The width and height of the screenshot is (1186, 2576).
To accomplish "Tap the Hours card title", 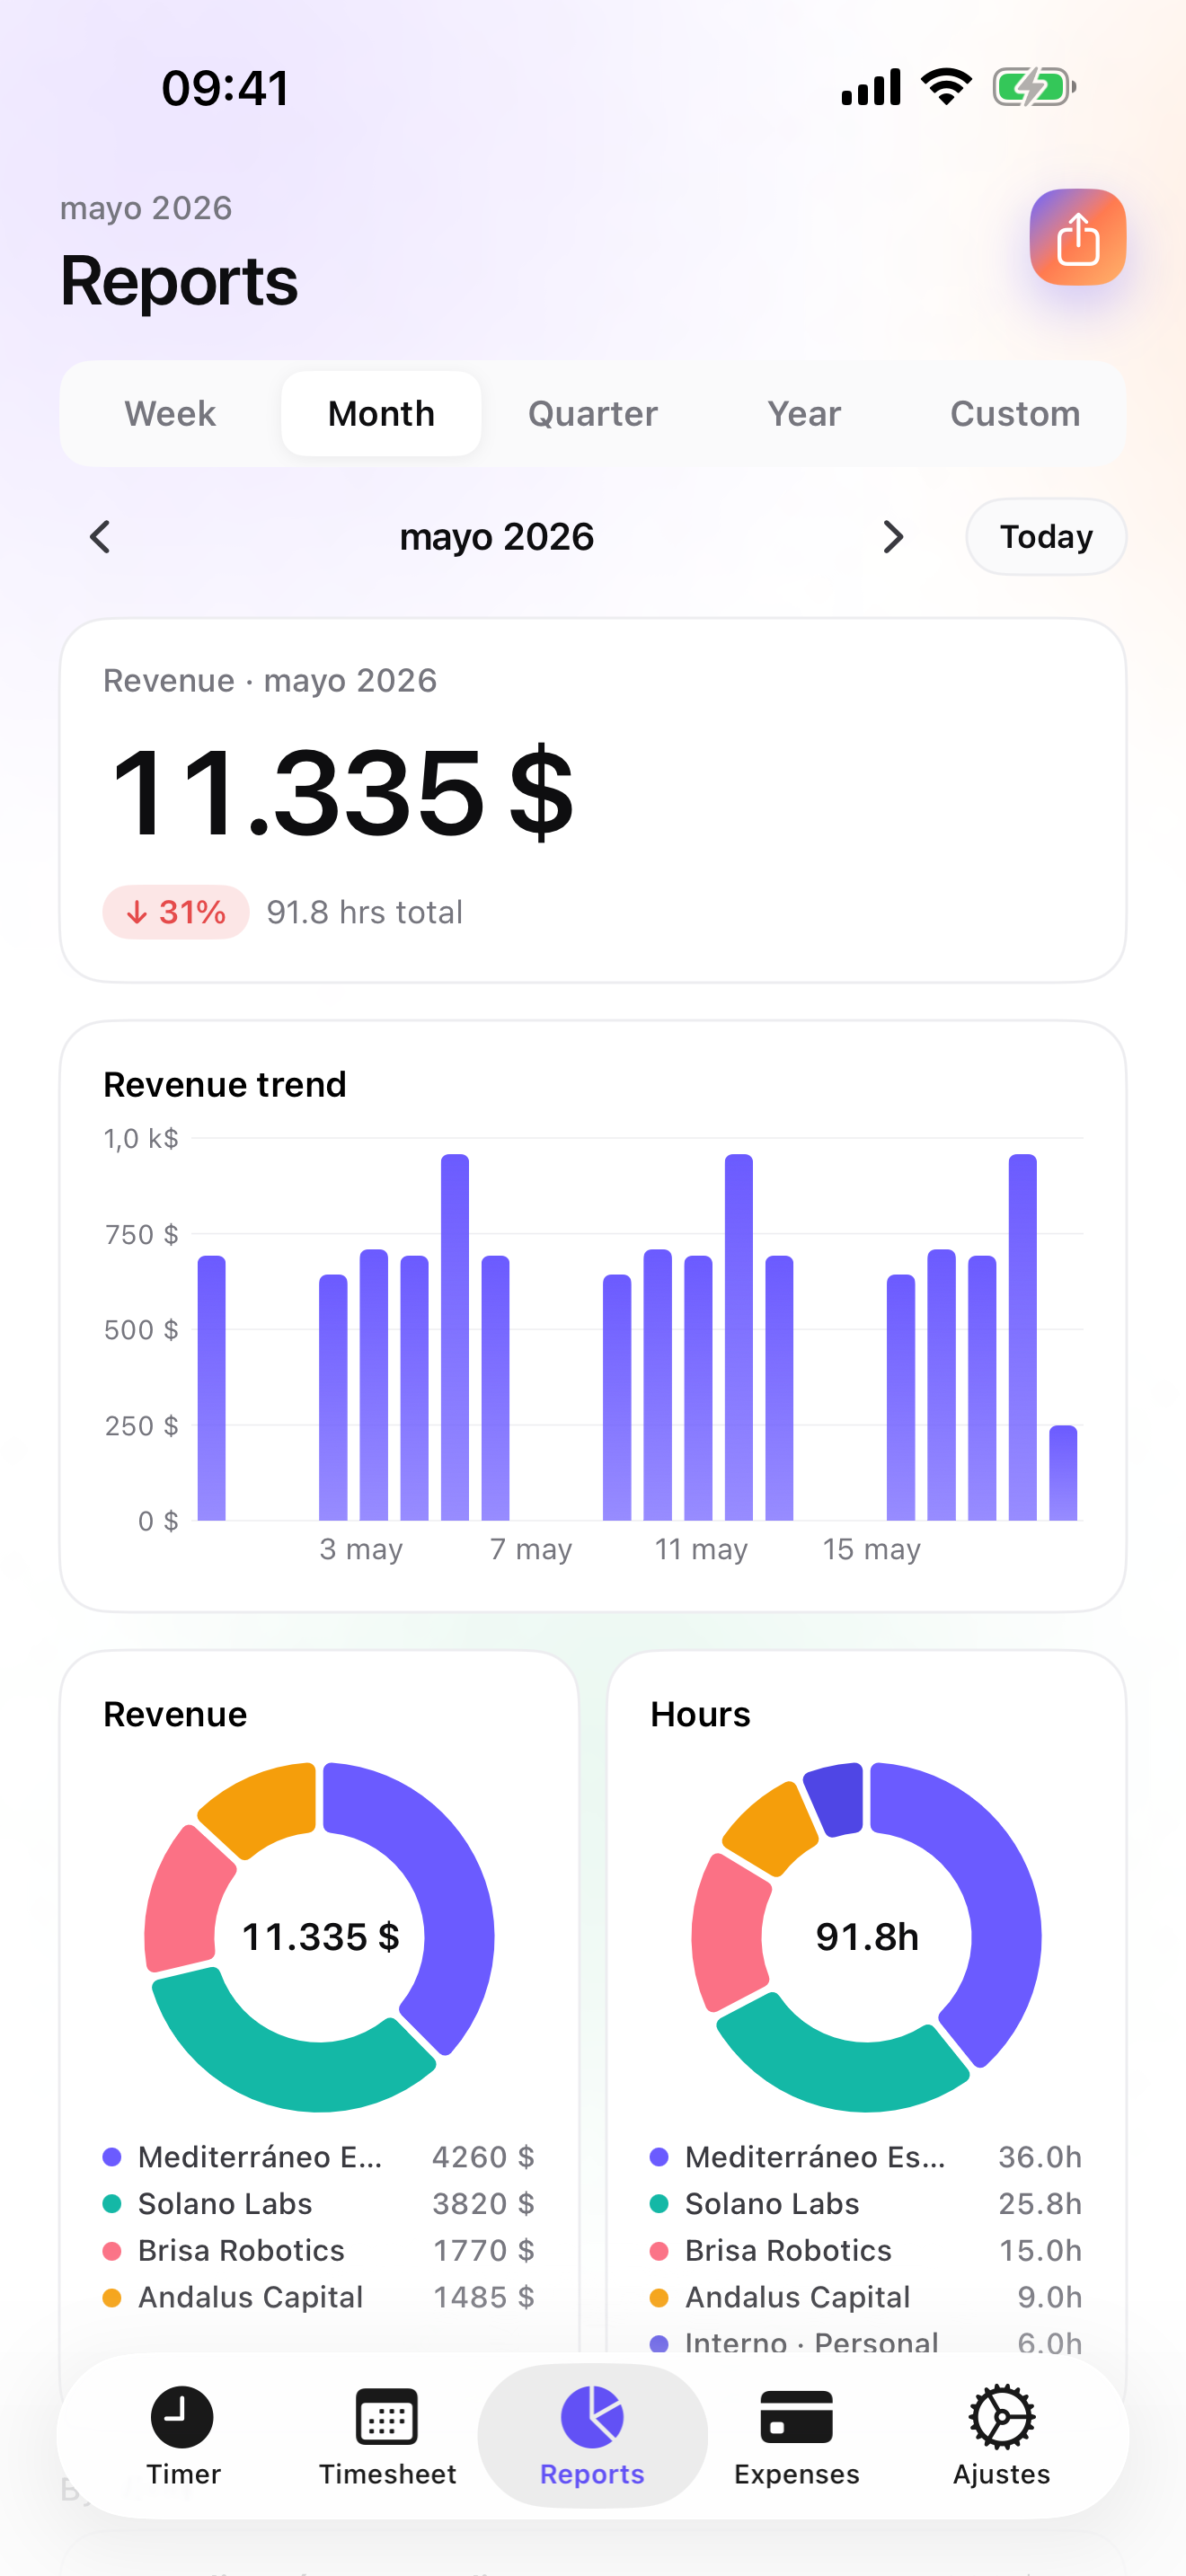I will coord(700,1714).
